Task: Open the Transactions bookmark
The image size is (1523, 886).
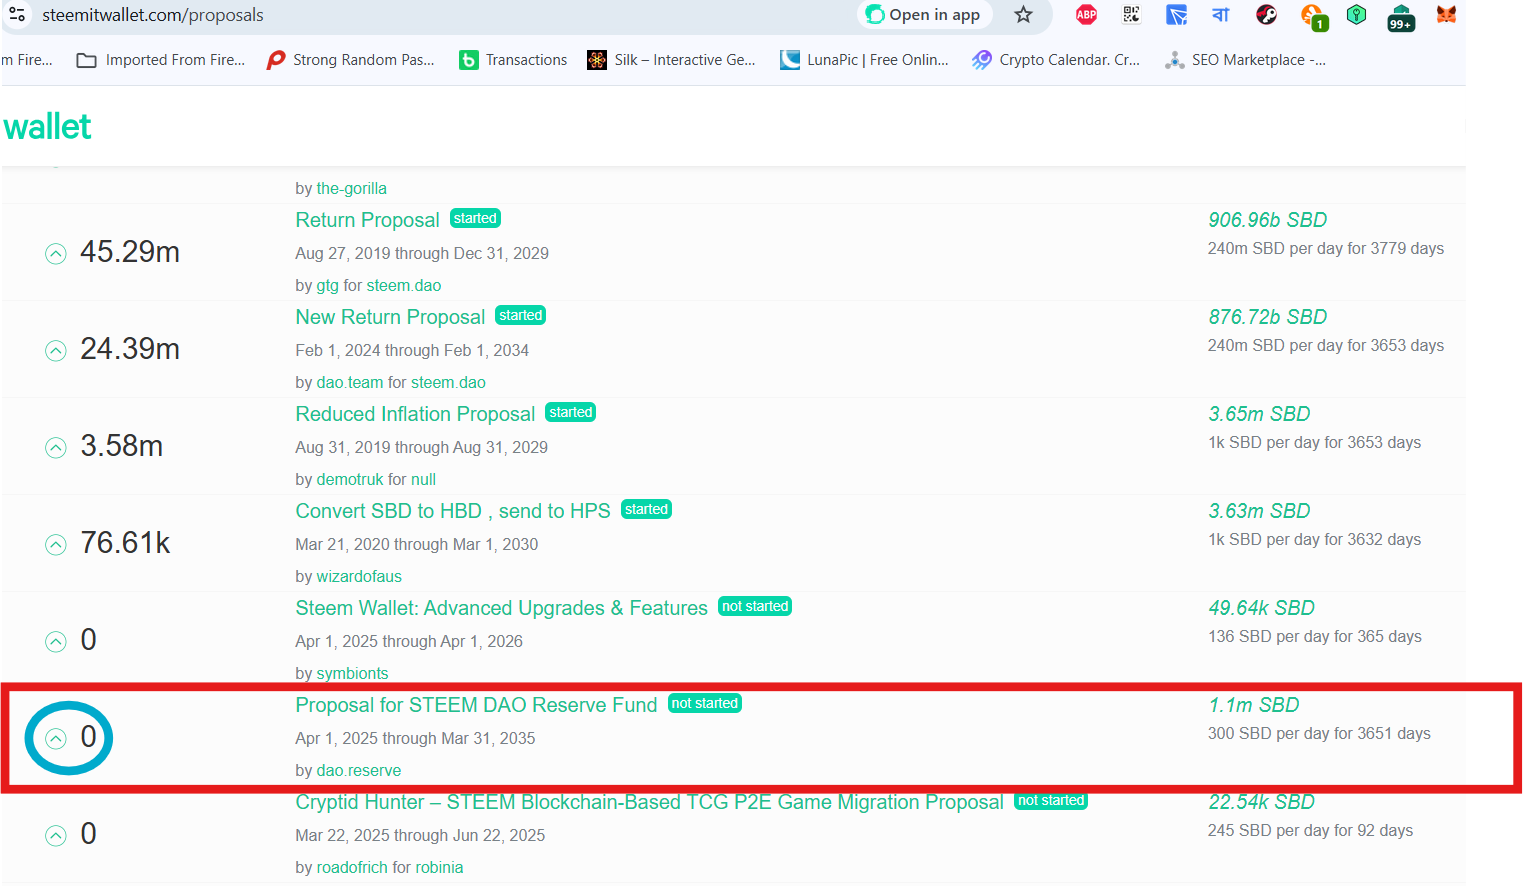Action: pyautogui.click(x=513, y=60)
